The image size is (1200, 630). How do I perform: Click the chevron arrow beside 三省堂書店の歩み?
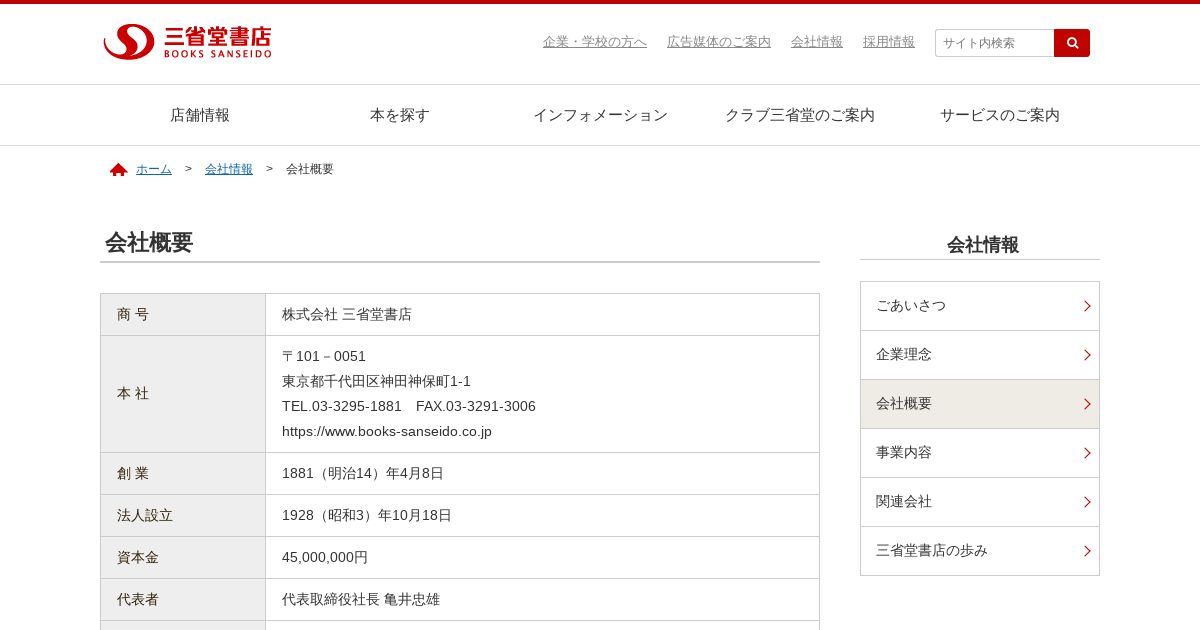[1087, 551]
